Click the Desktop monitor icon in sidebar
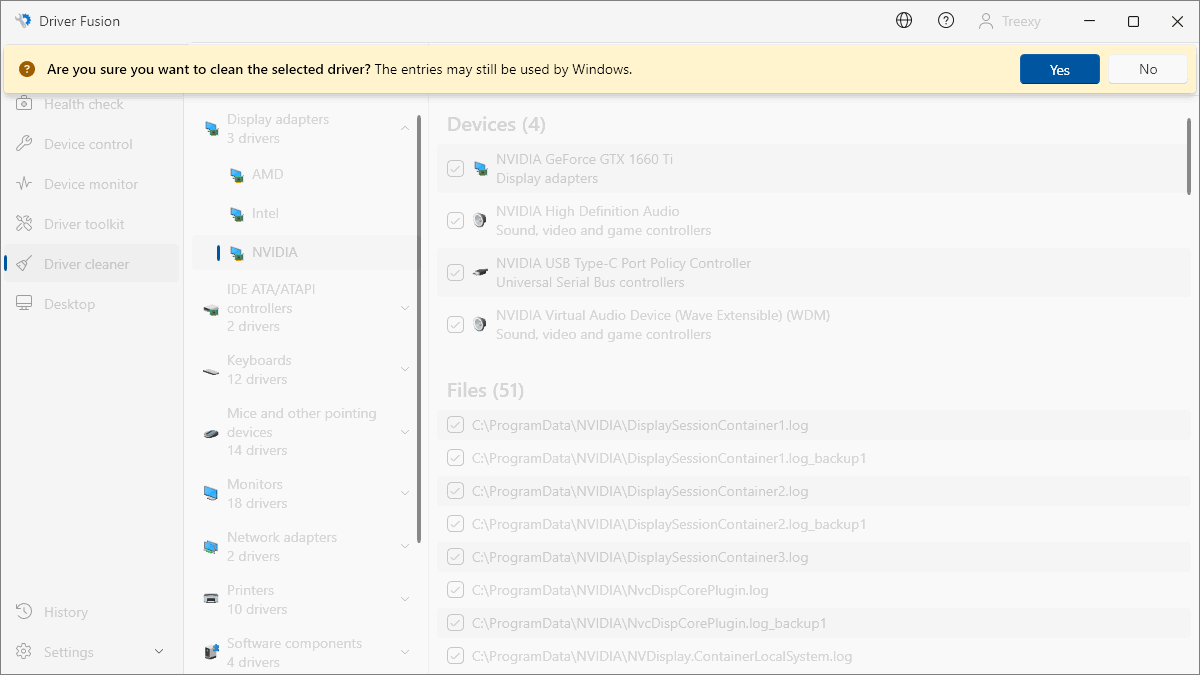Image resolution: width=1200 pixels, height=675 pixels. tap(25, 304)
